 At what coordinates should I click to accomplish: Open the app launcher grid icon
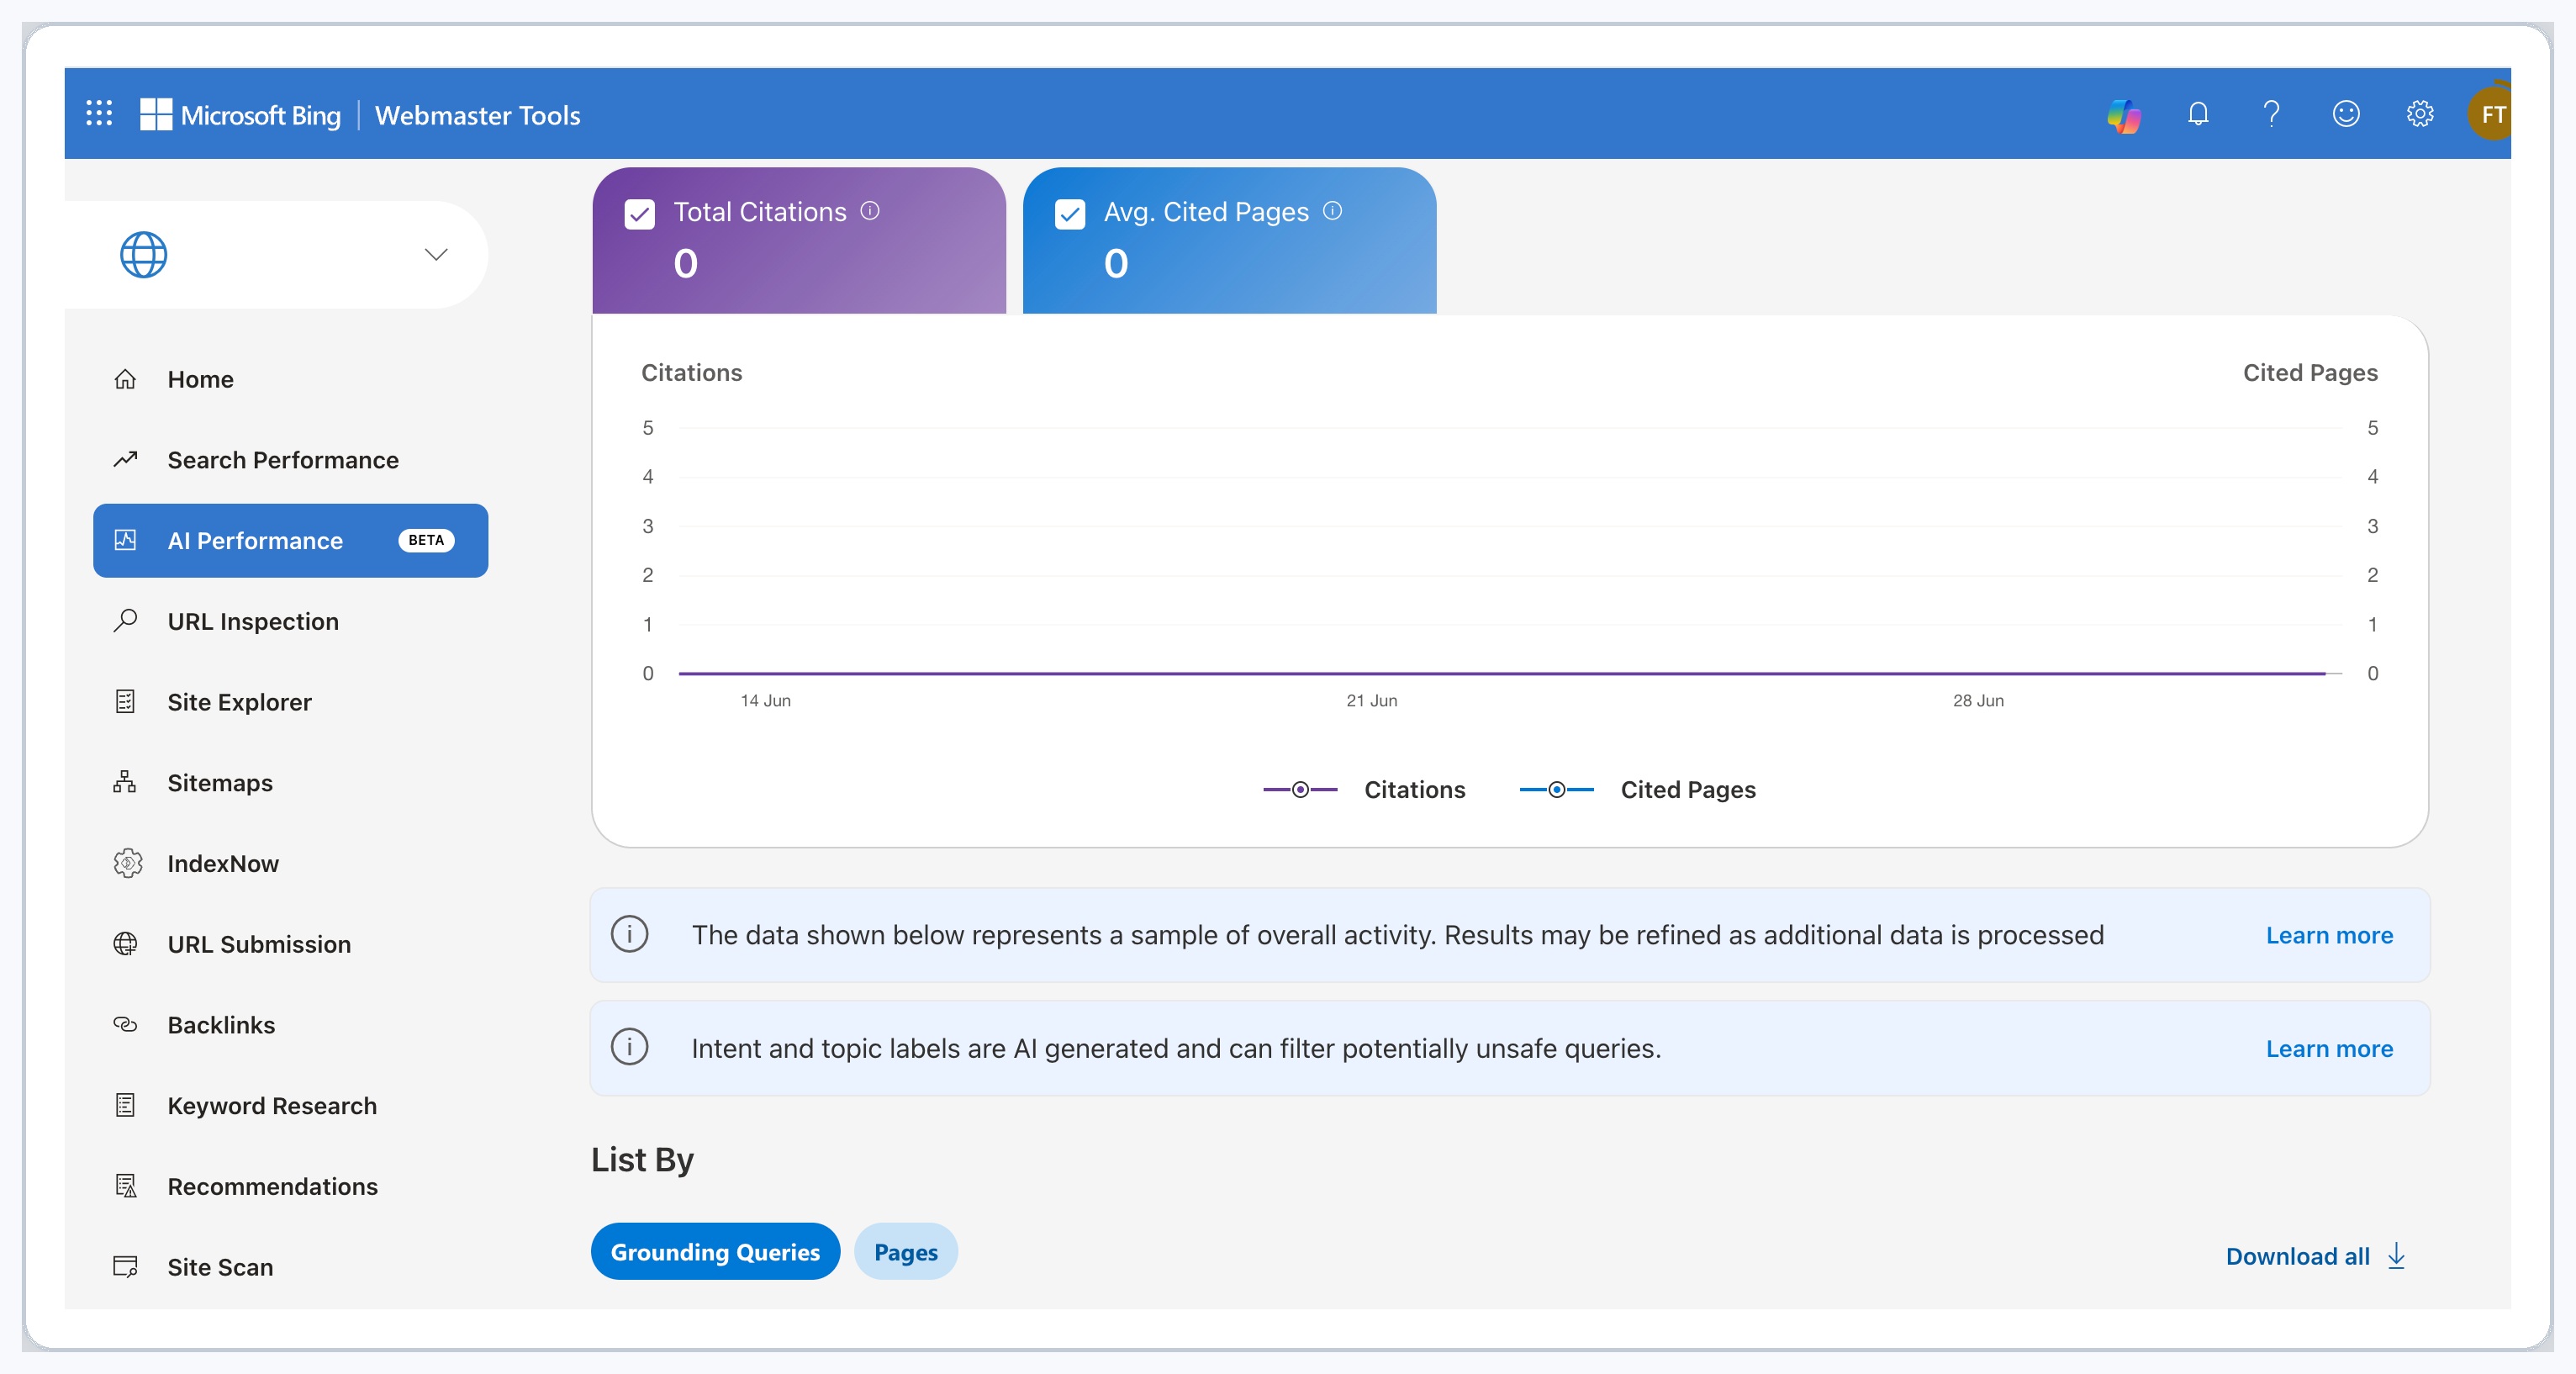pos(99,113)
